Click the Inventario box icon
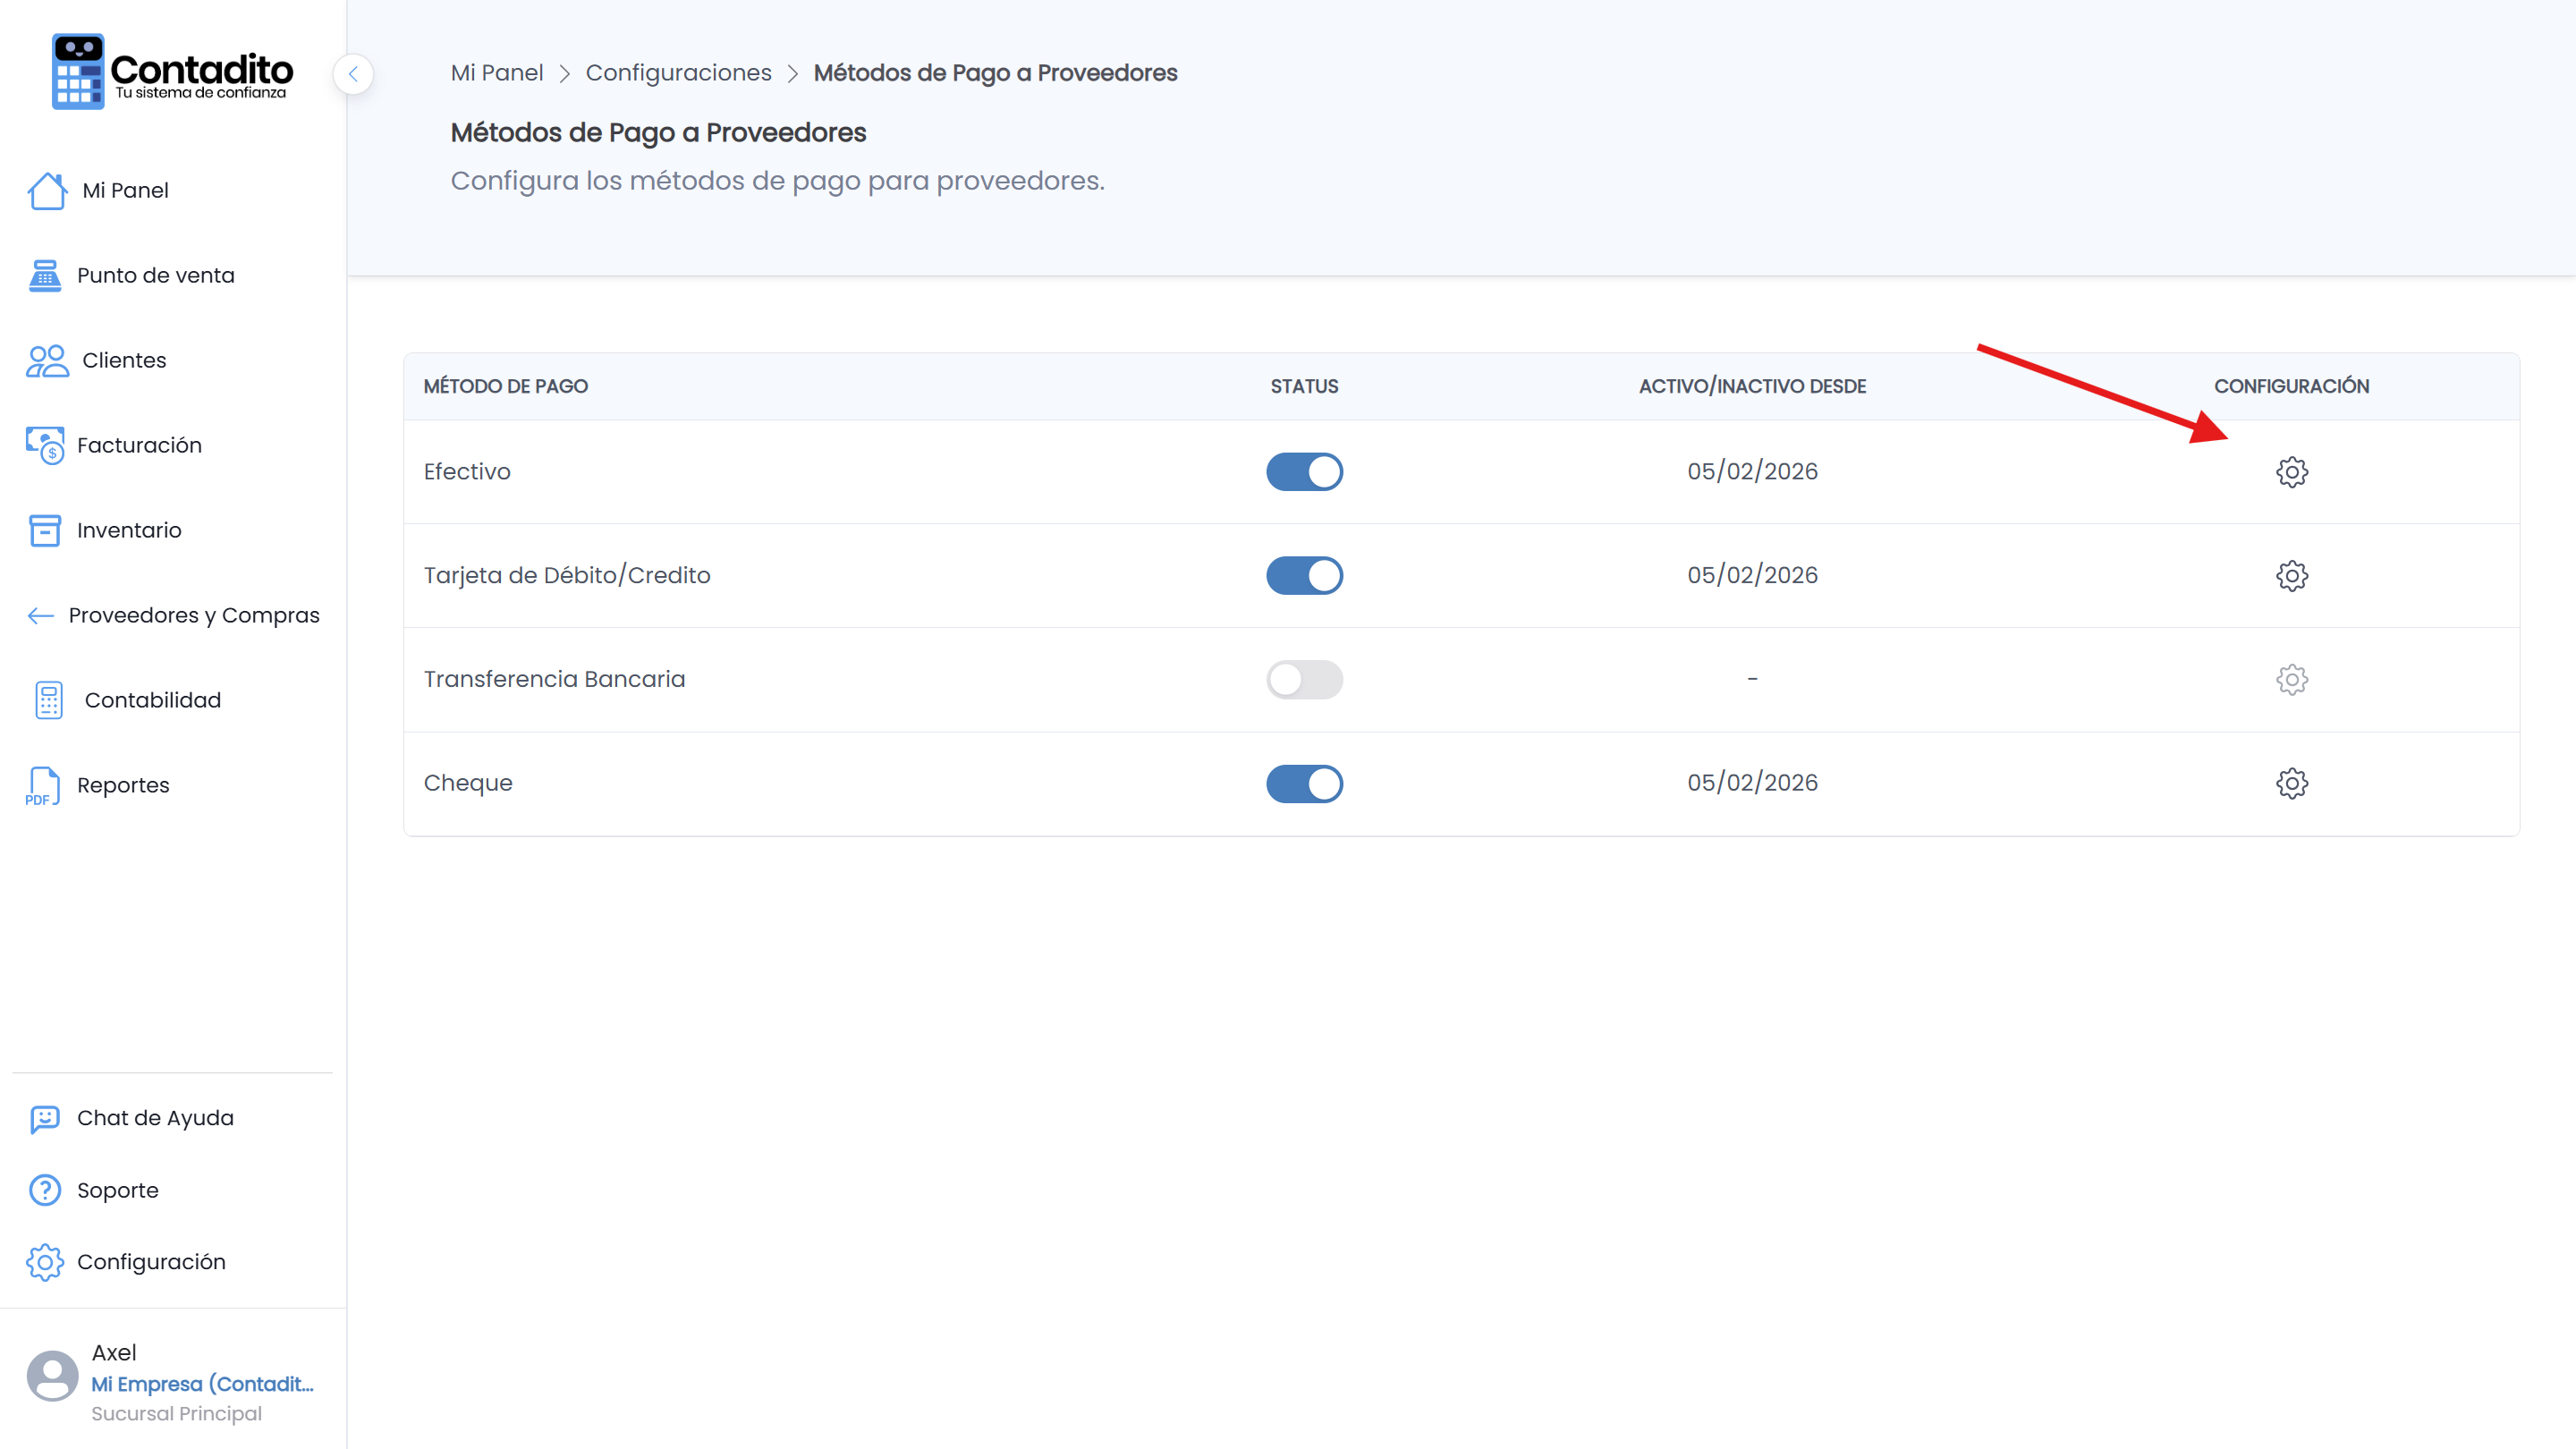This screenshot has height=1449, width=2576. [45, 530]
